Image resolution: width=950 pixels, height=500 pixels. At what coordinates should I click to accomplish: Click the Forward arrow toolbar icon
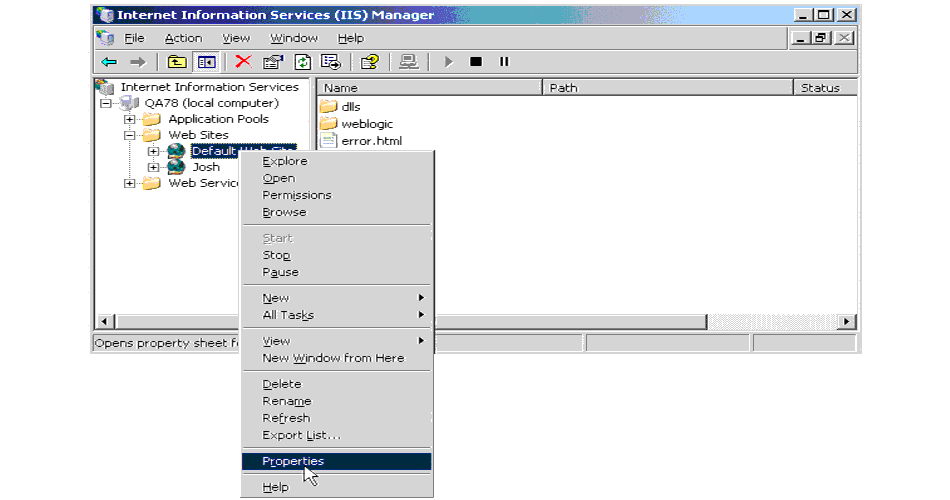pyautogui.click(x=138, y=62)
